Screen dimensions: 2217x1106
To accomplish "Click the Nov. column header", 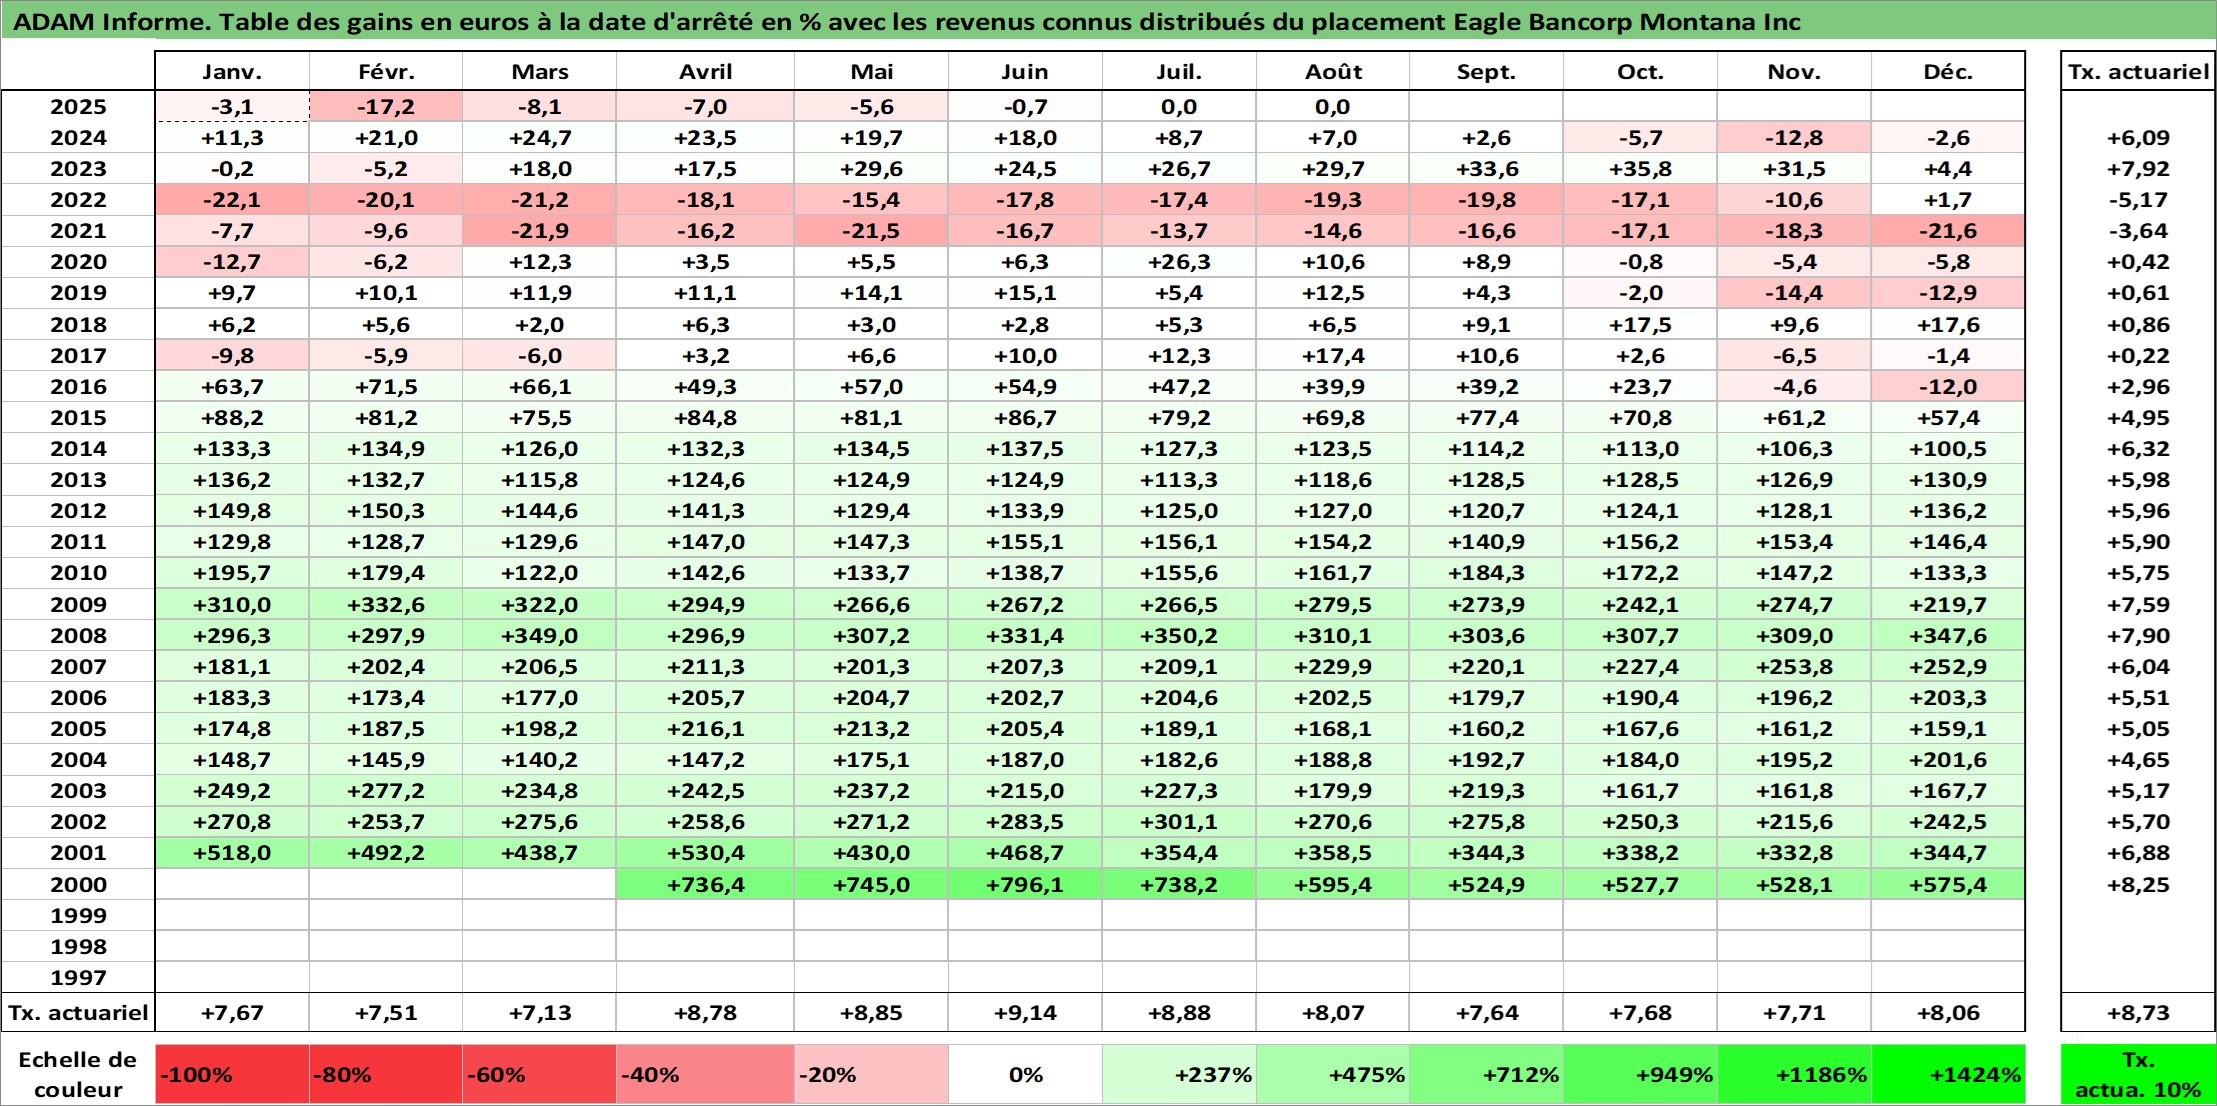I will tap(1794, 71).
